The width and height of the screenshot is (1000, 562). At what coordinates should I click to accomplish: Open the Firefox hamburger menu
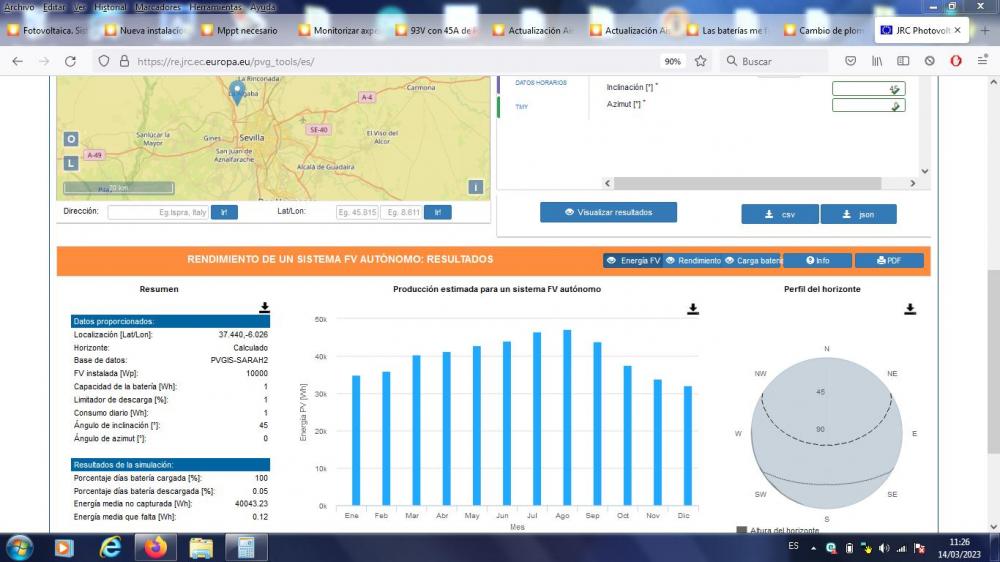tap(982, 61)
